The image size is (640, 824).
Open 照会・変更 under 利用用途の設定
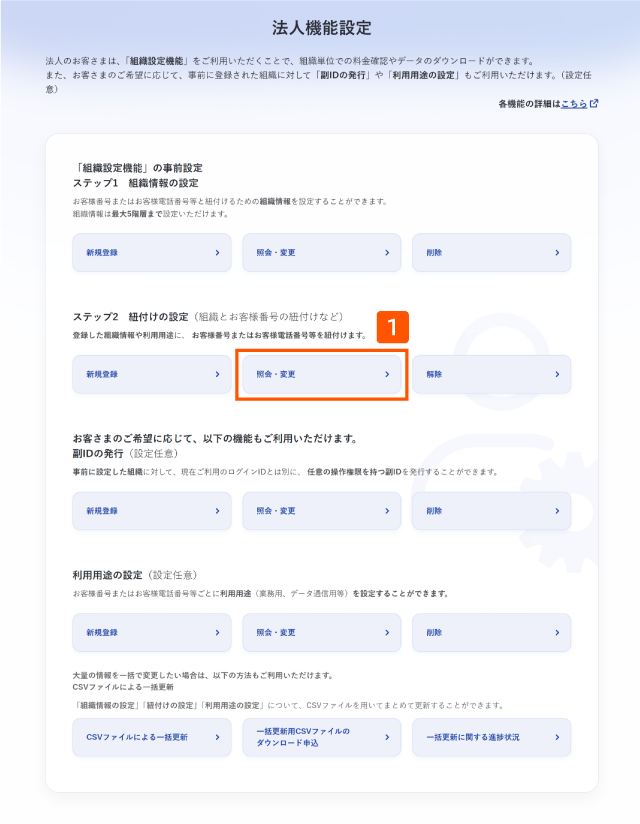tap(322, 633)
